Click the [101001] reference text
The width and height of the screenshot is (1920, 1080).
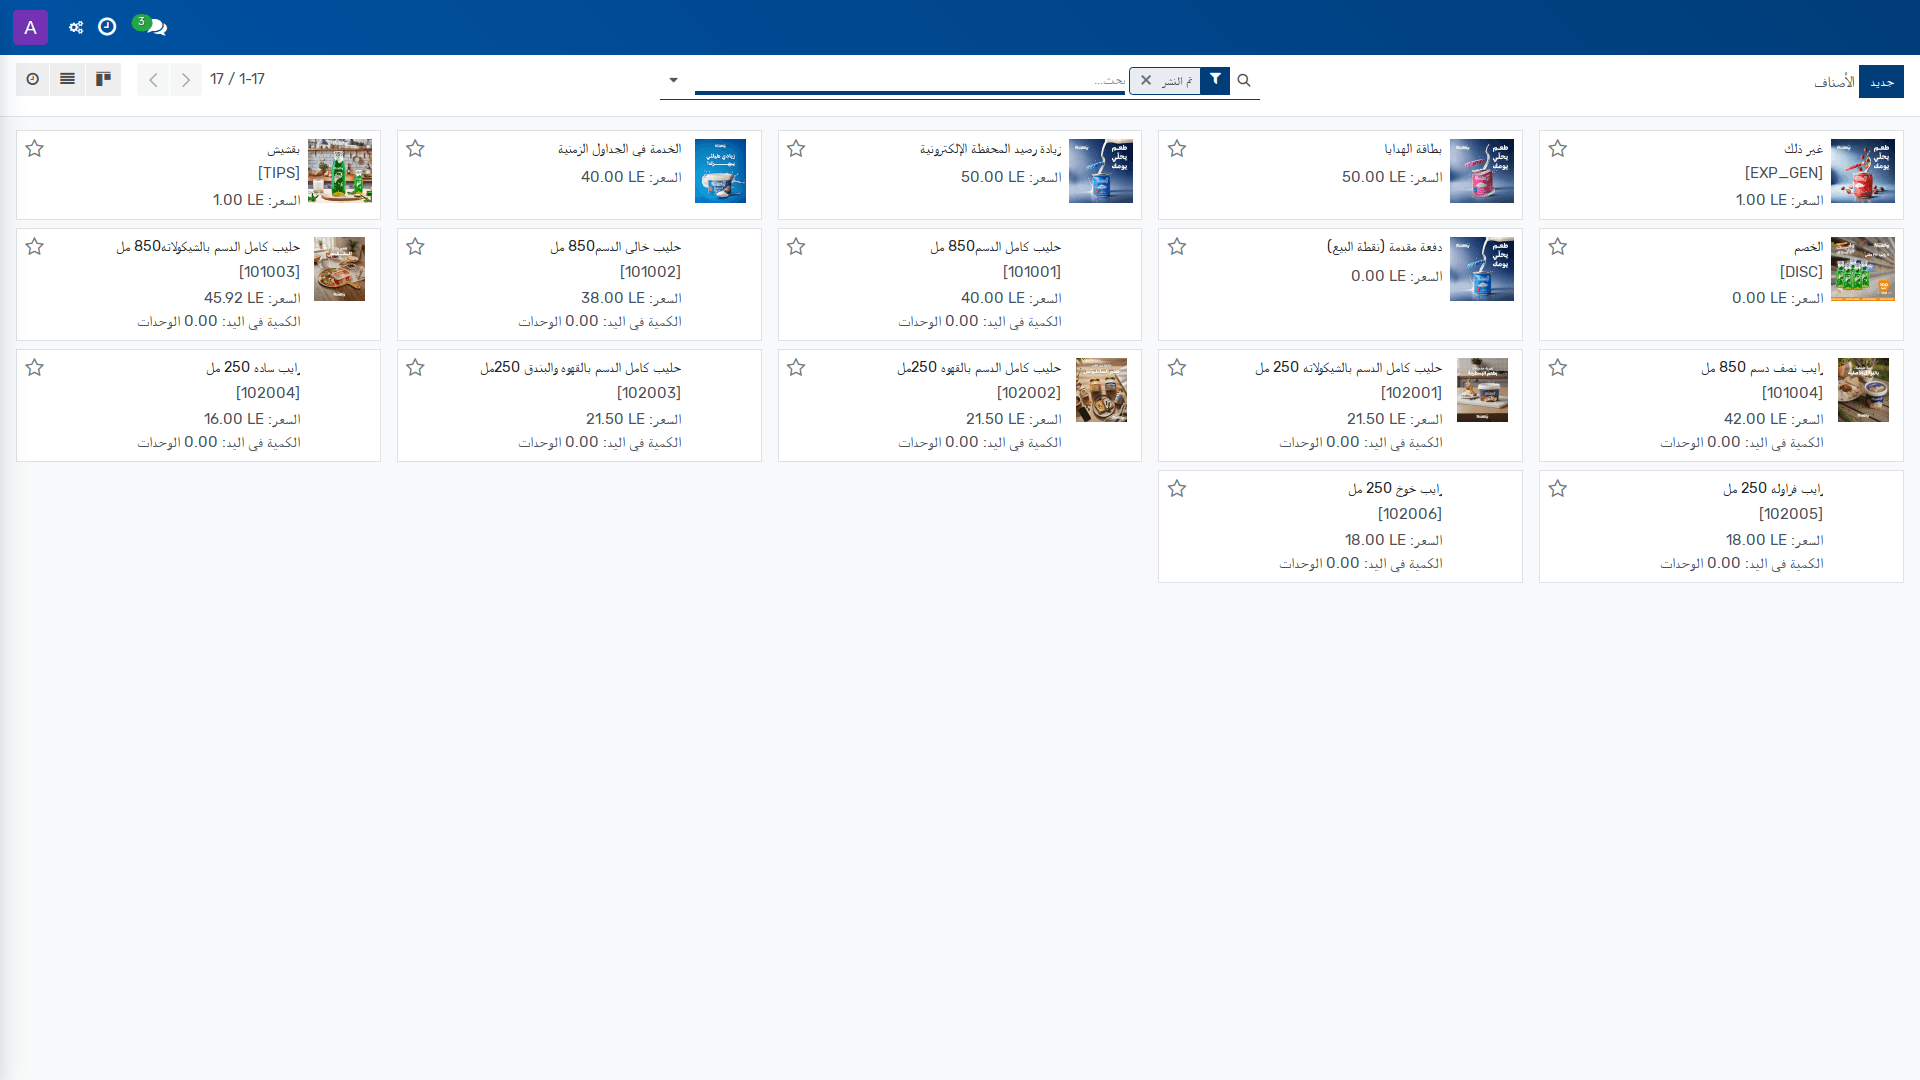point(1031,272)
